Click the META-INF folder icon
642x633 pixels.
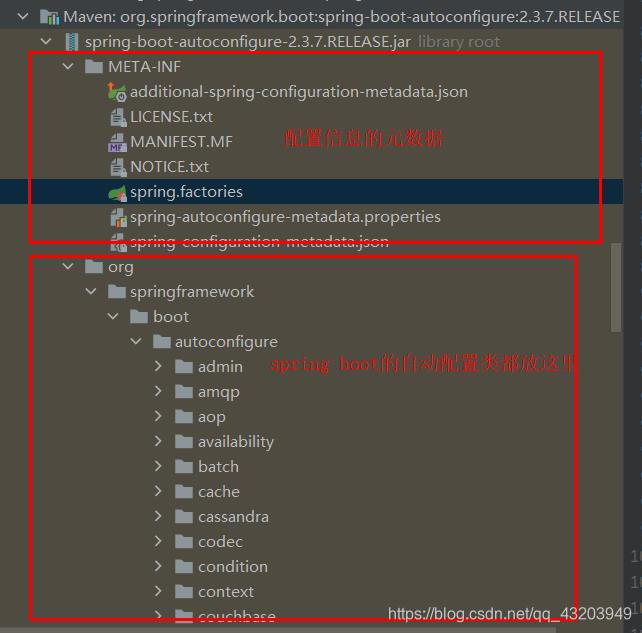(94, 66)
